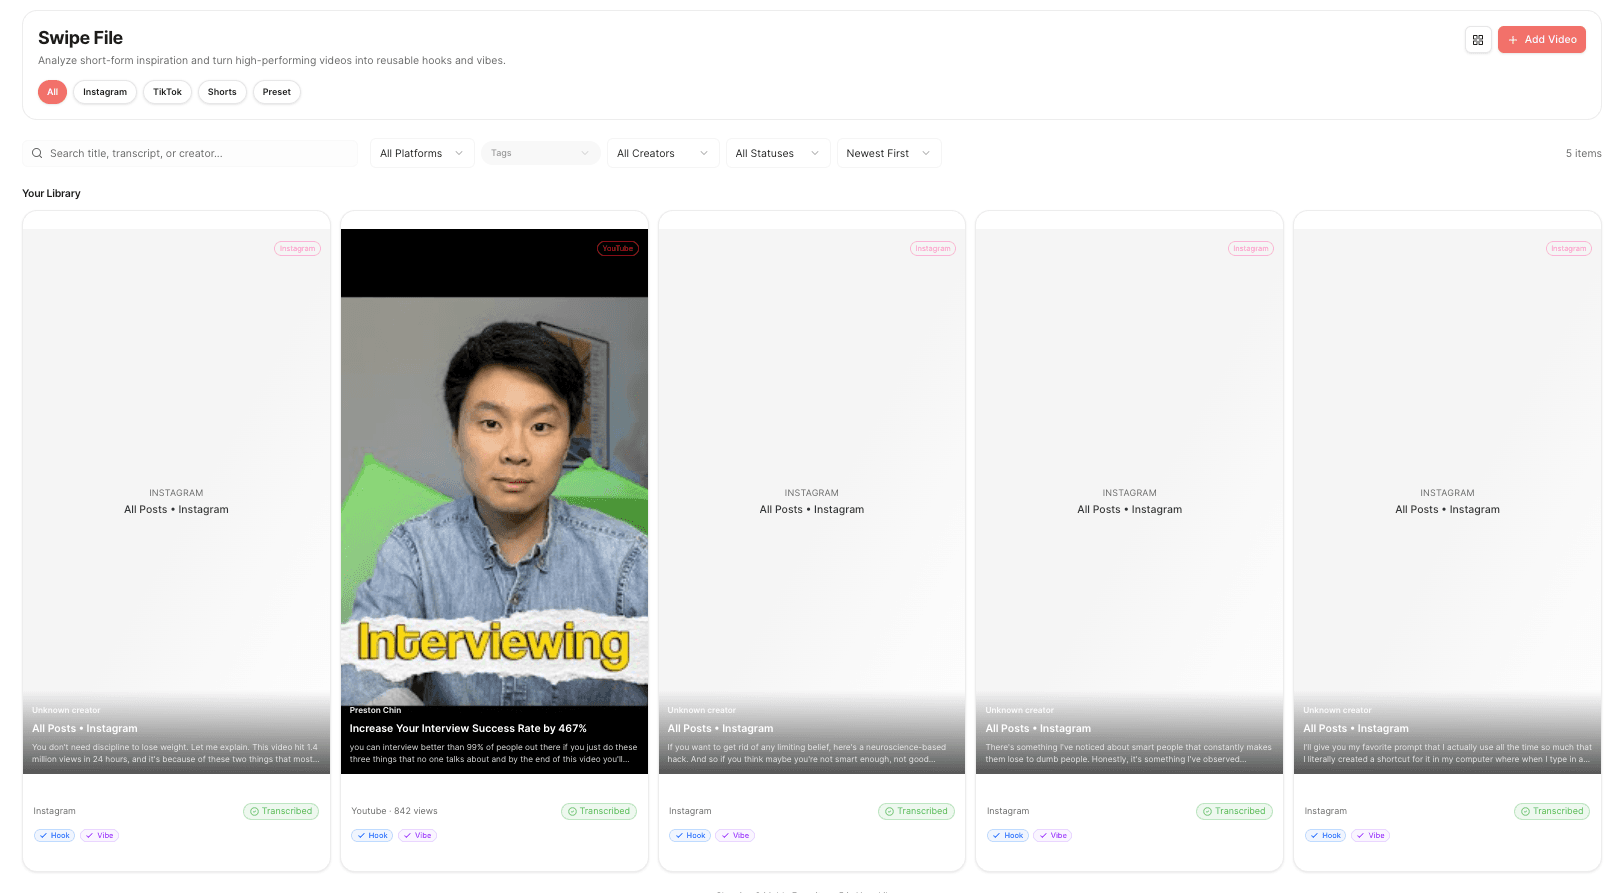Toggle Hook chip on the YouTube interview card
The width and height of the screenshot is (1623, 893).
(372, 835)
